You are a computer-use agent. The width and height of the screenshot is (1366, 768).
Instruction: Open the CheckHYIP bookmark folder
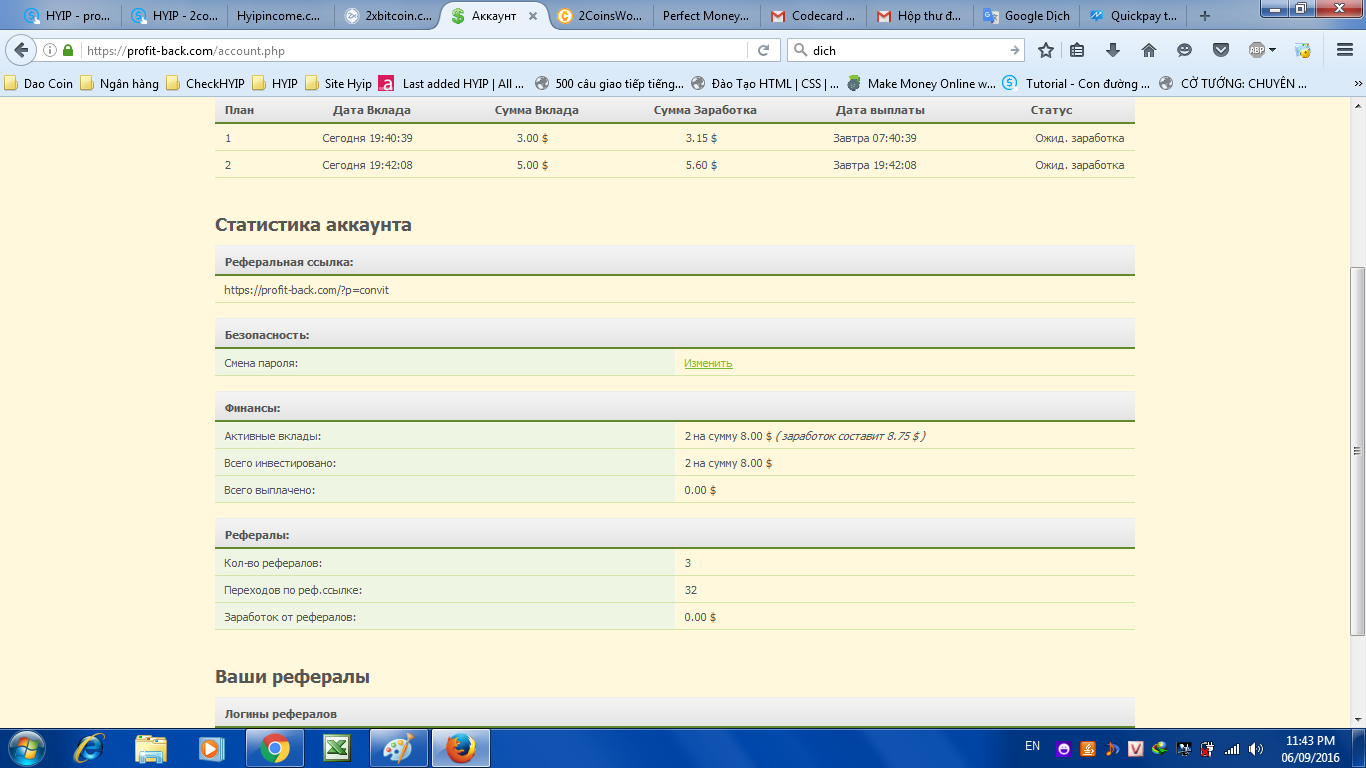coord(206,84)
